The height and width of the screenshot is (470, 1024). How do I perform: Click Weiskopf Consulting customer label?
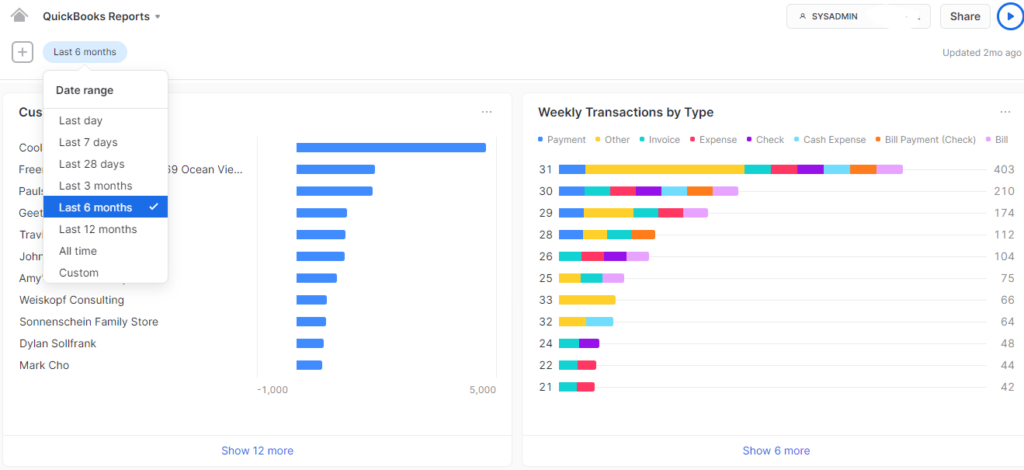point(72,300)
